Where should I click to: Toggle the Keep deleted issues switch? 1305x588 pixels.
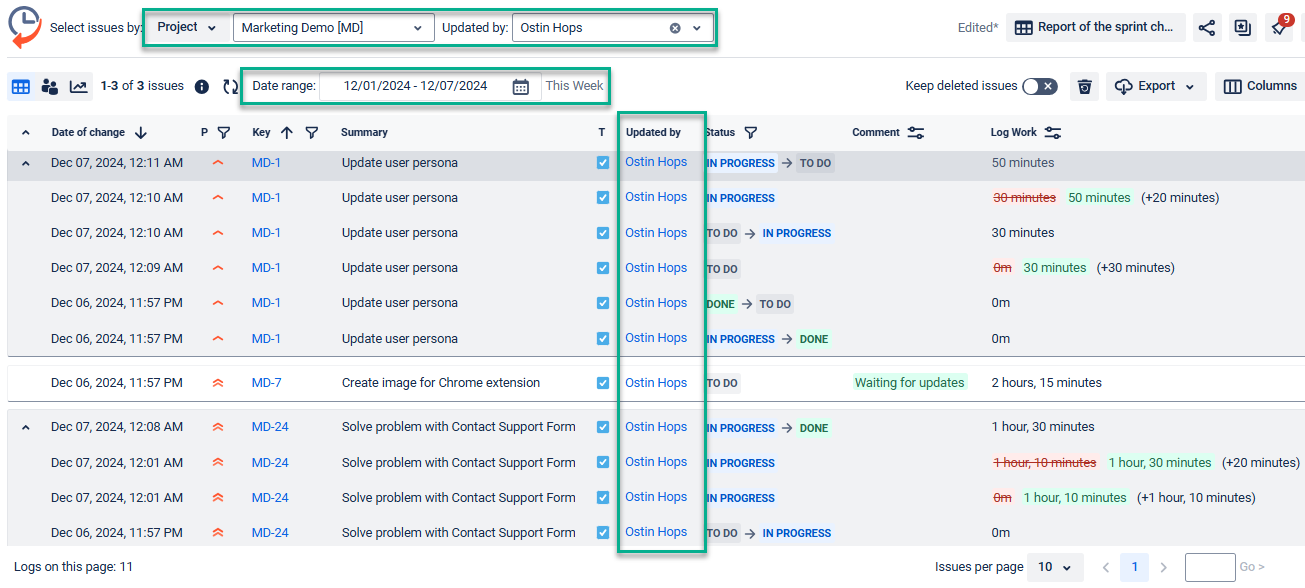(1040, 86)
